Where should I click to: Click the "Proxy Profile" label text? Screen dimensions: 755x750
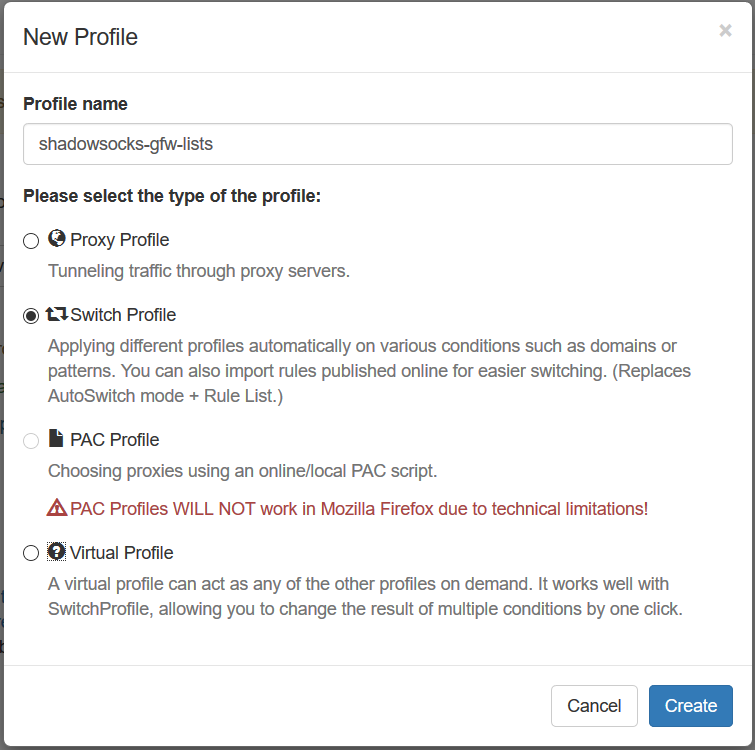(120, 240)
